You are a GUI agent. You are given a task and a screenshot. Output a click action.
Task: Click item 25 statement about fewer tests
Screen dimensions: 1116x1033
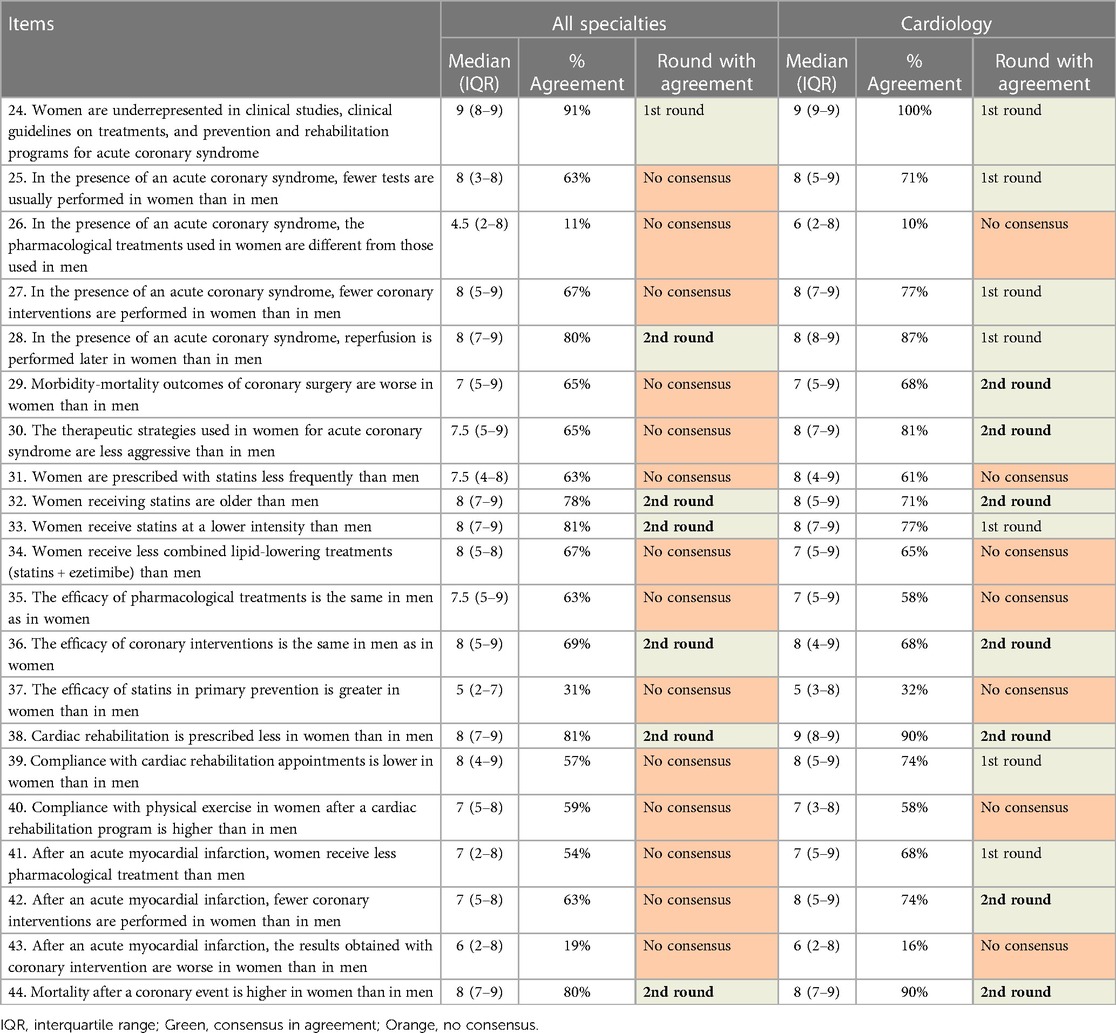coord(221,188)
